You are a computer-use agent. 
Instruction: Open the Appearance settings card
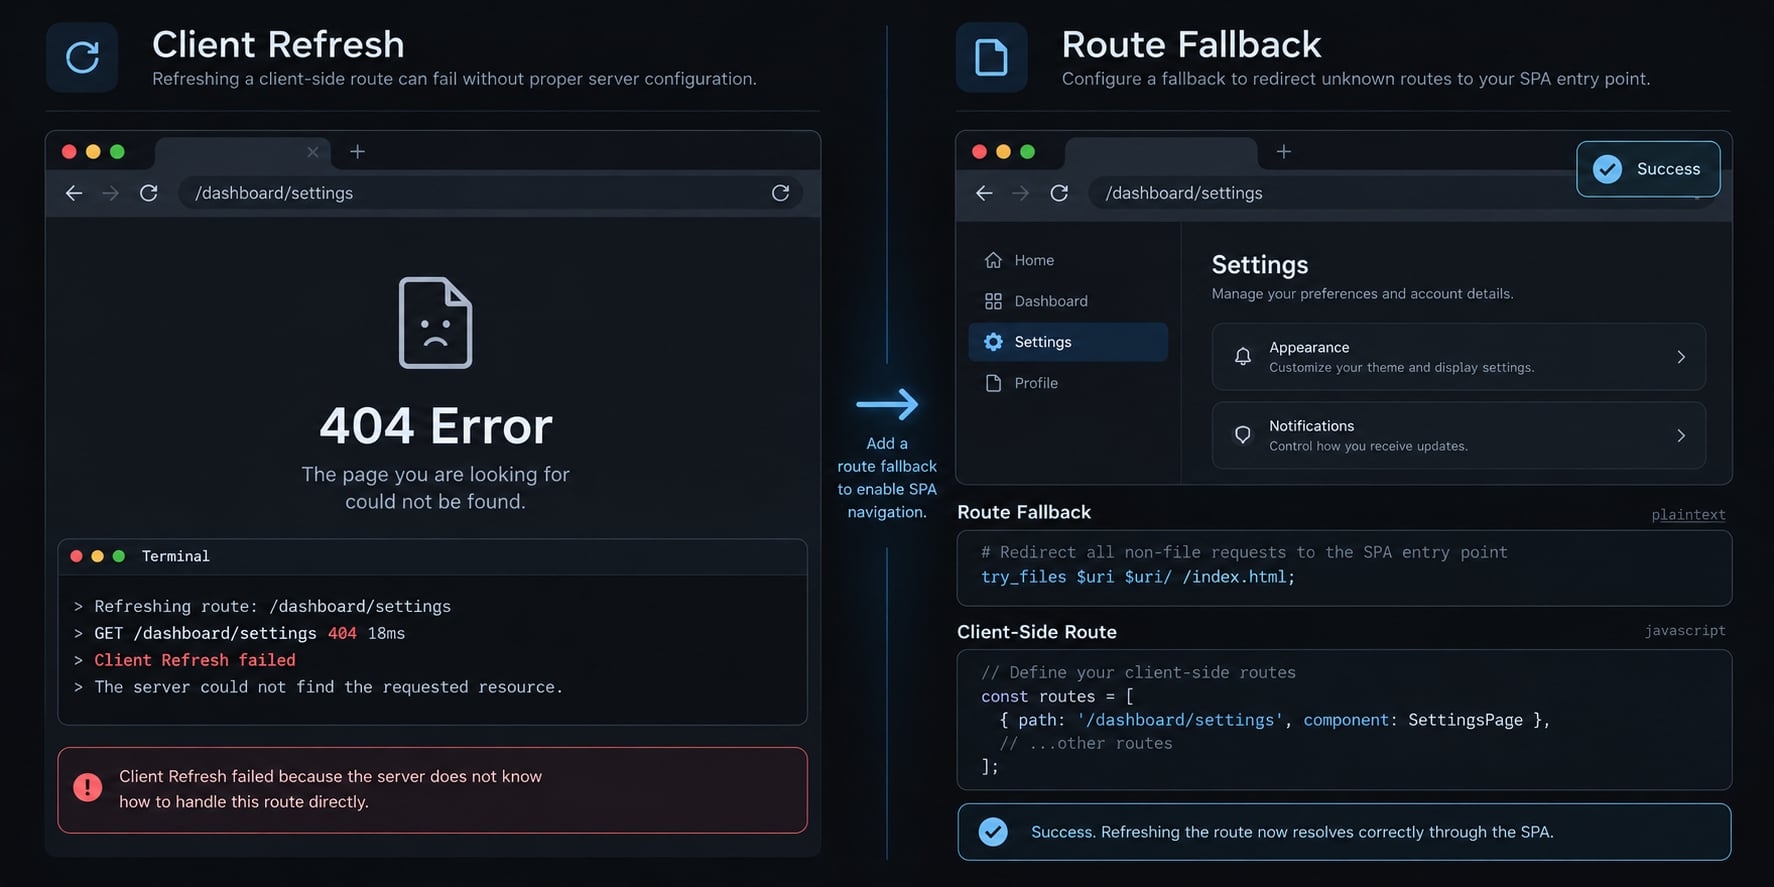coord(1459,357)
